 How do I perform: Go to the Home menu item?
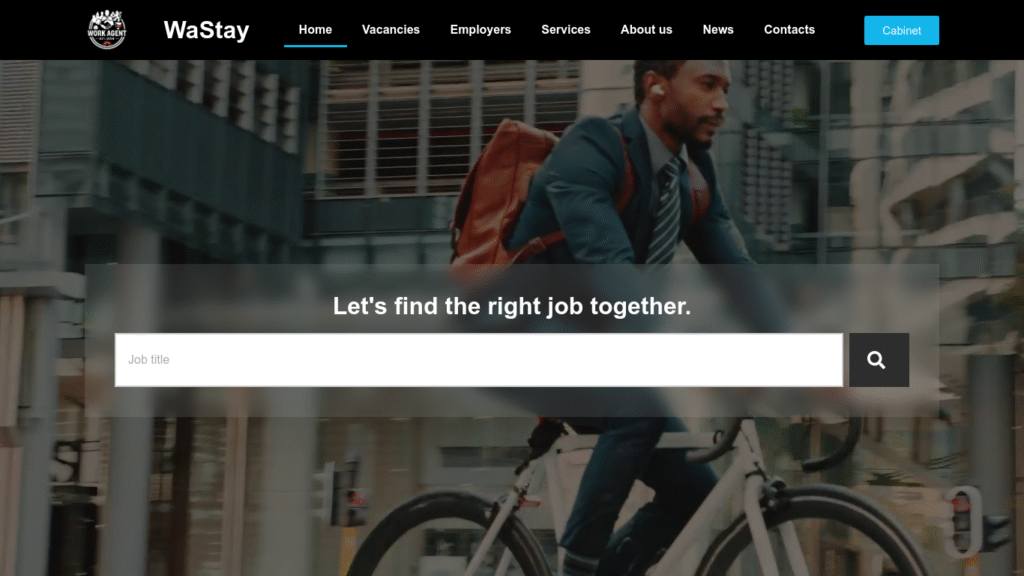point(315,29)
